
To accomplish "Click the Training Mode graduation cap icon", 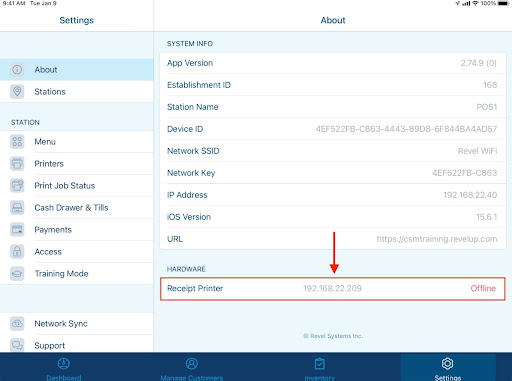I will [x=17, y=274].
